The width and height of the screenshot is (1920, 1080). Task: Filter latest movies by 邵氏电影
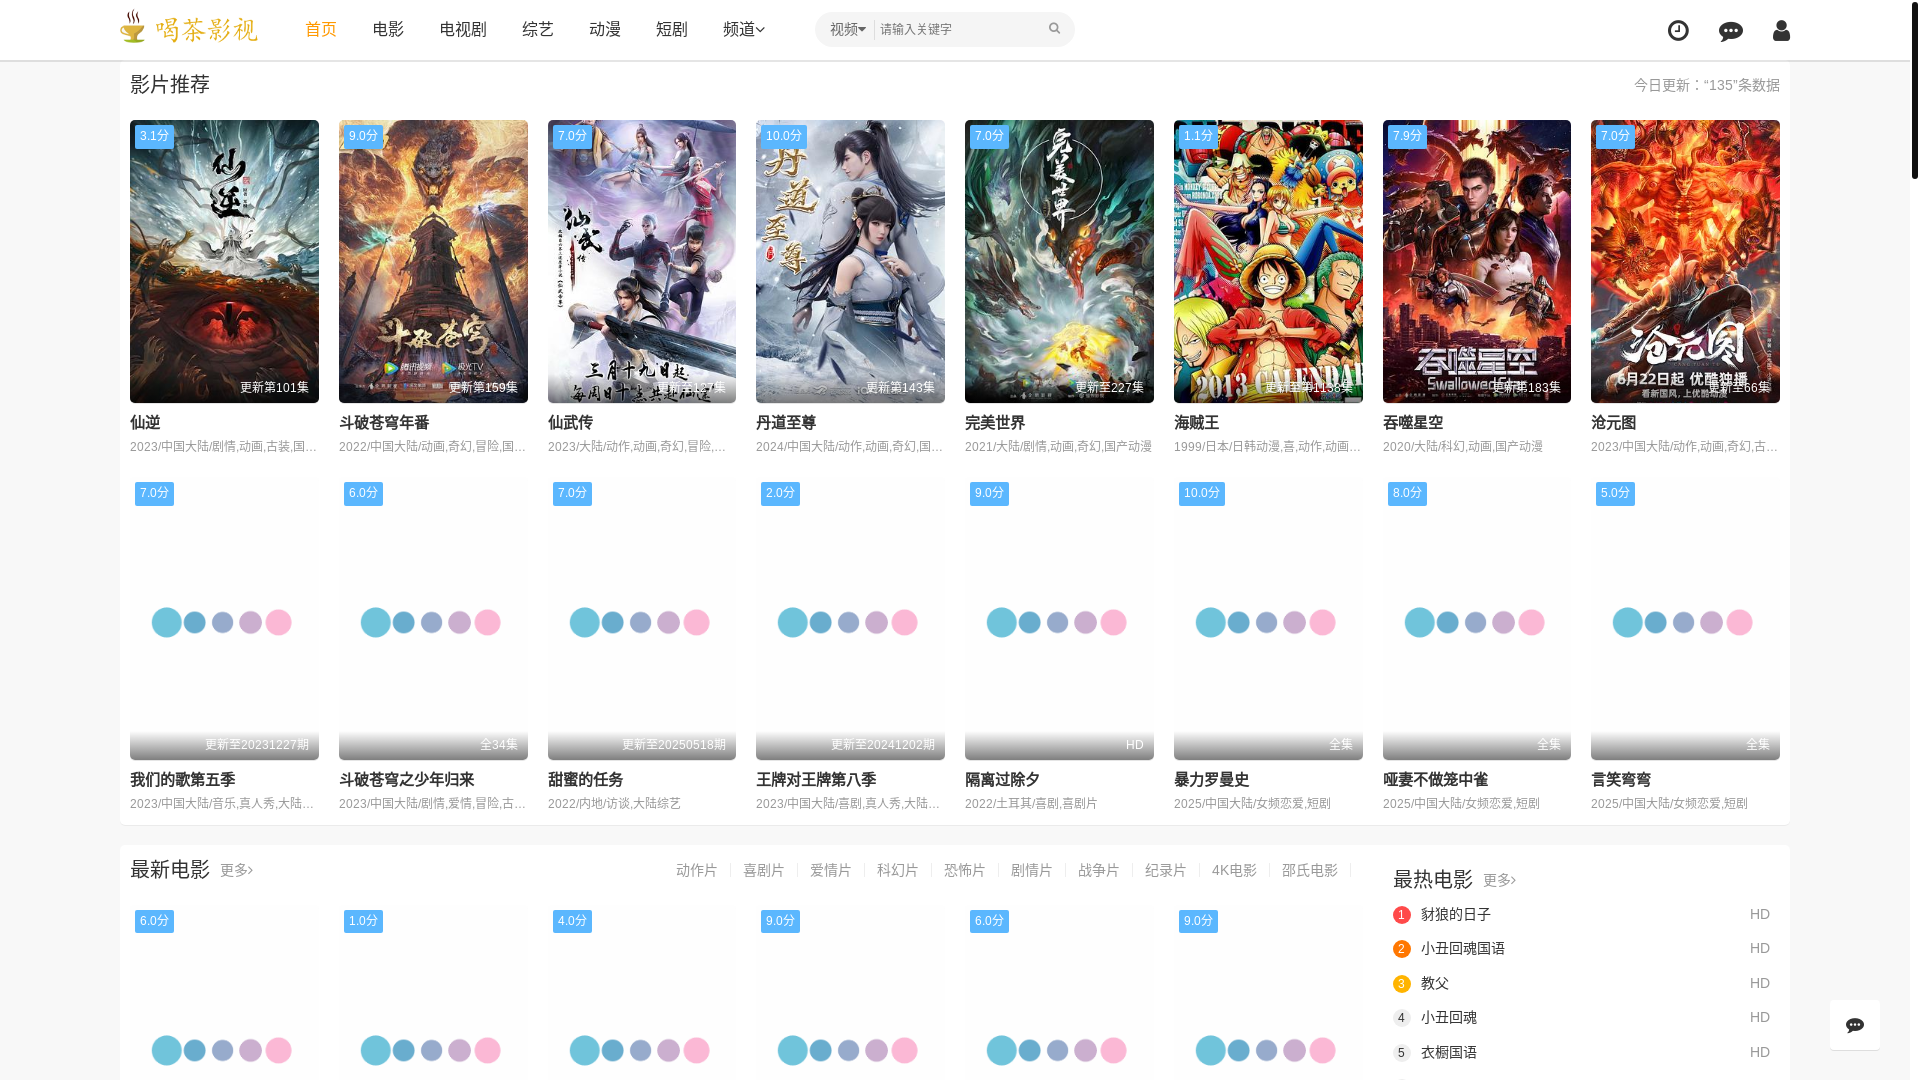pos(1309,871)
